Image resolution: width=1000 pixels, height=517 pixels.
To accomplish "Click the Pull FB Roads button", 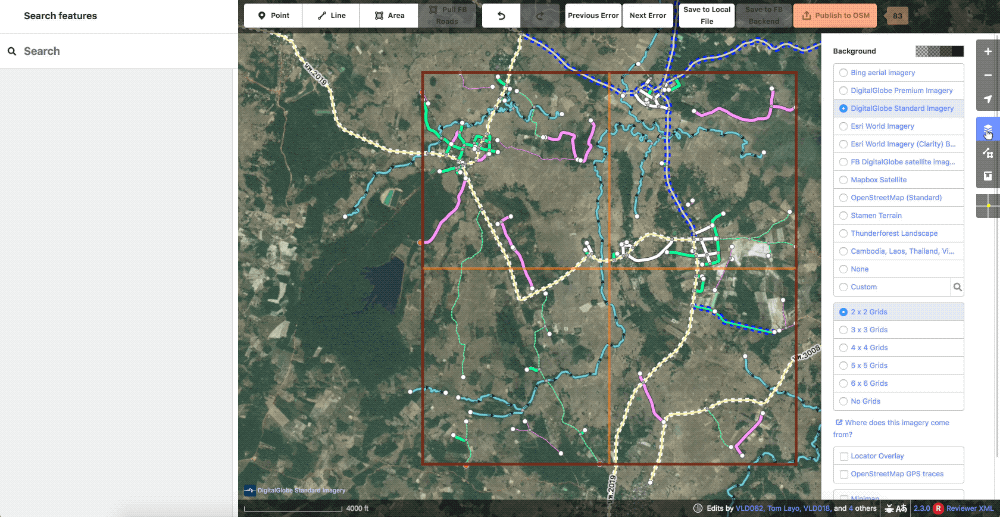I will point(447,15).
